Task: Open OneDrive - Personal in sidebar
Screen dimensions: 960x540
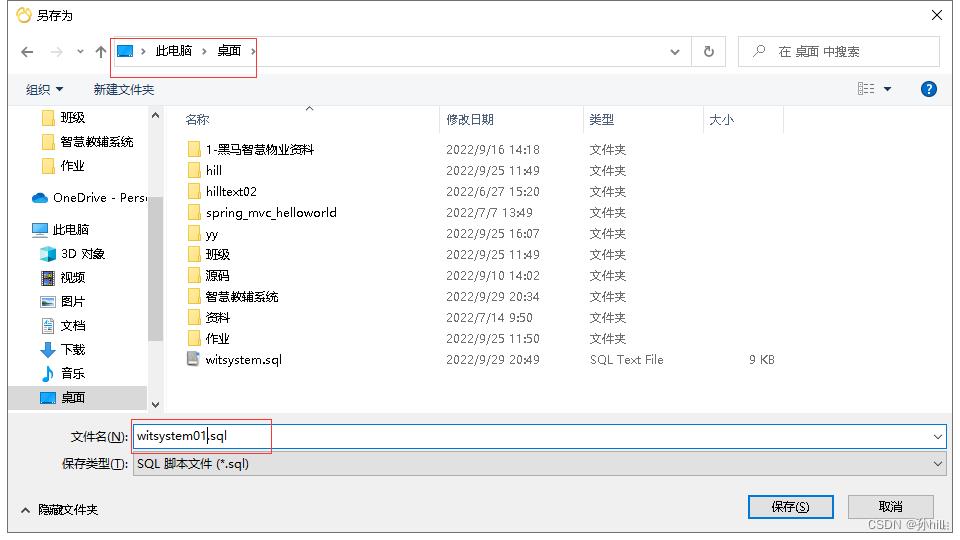Action: tap(89, 198)
